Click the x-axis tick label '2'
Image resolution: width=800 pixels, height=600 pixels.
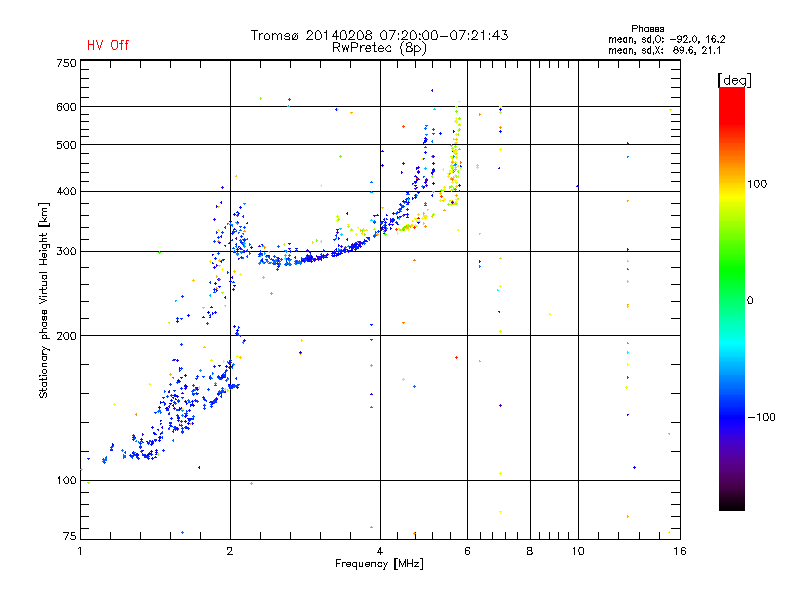tap(230, 551)
